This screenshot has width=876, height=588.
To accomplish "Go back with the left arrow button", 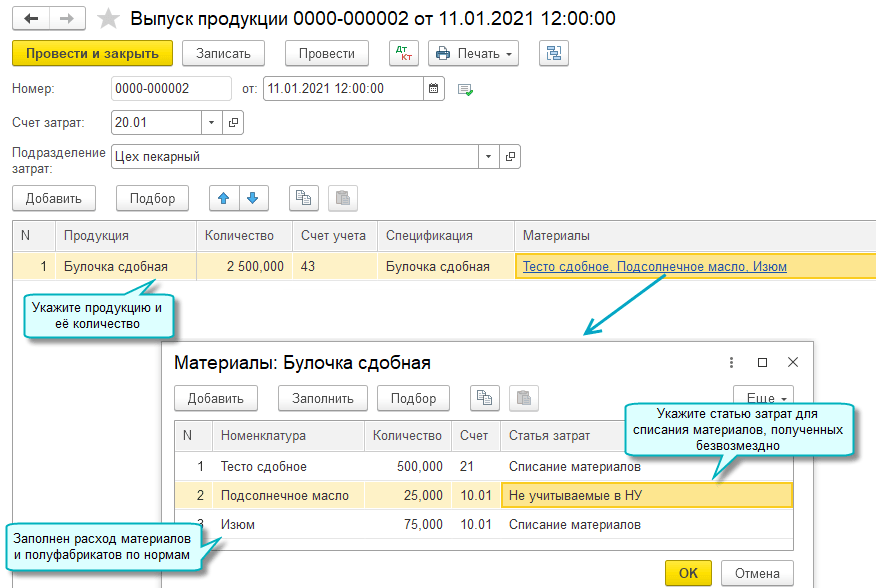I will coord(31,18).
